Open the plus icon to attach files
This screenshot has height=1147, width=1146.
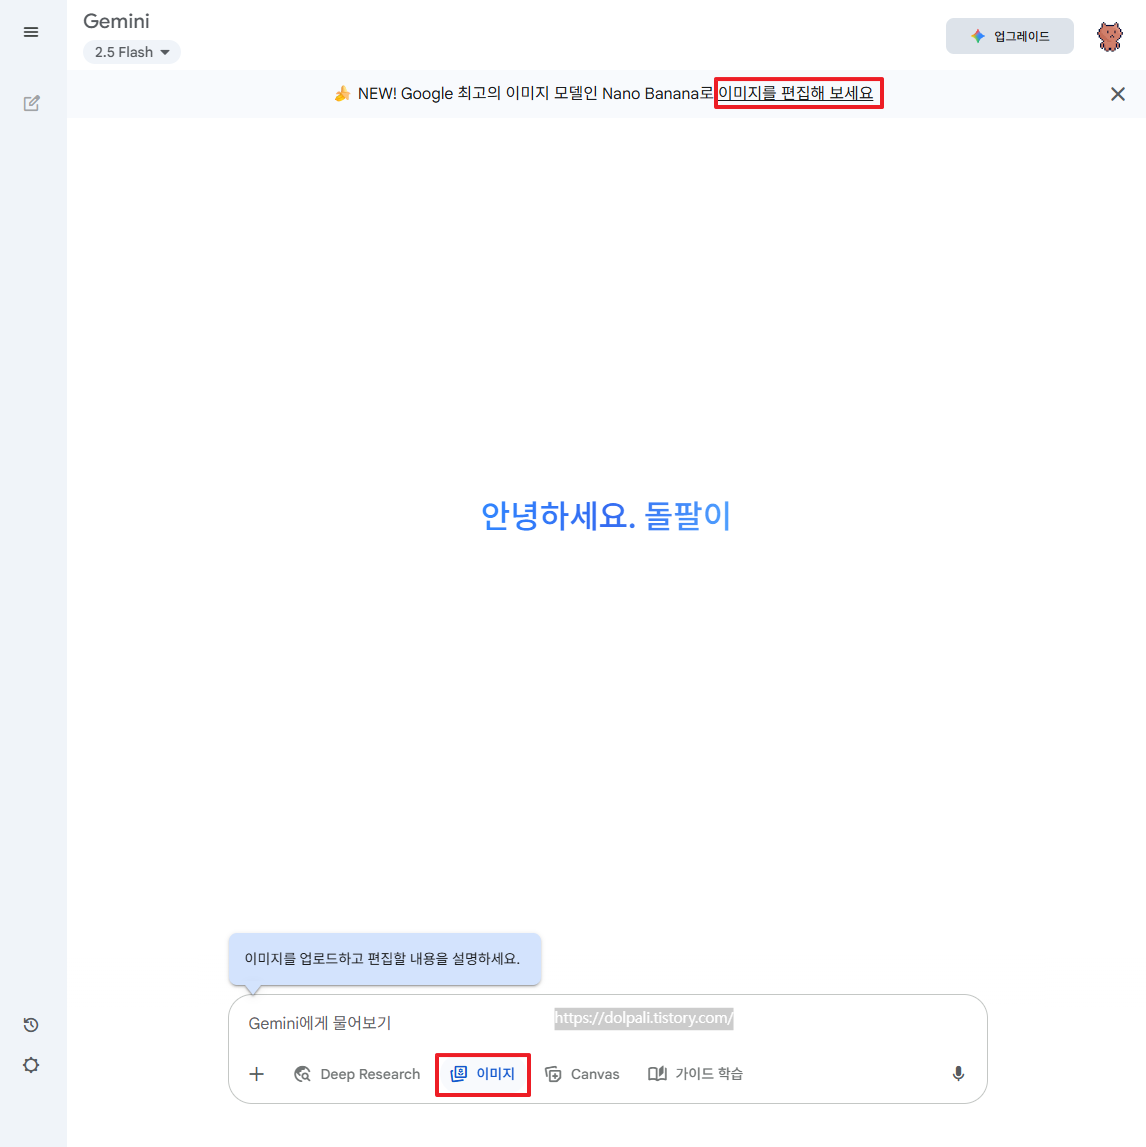coord(256,1073)
